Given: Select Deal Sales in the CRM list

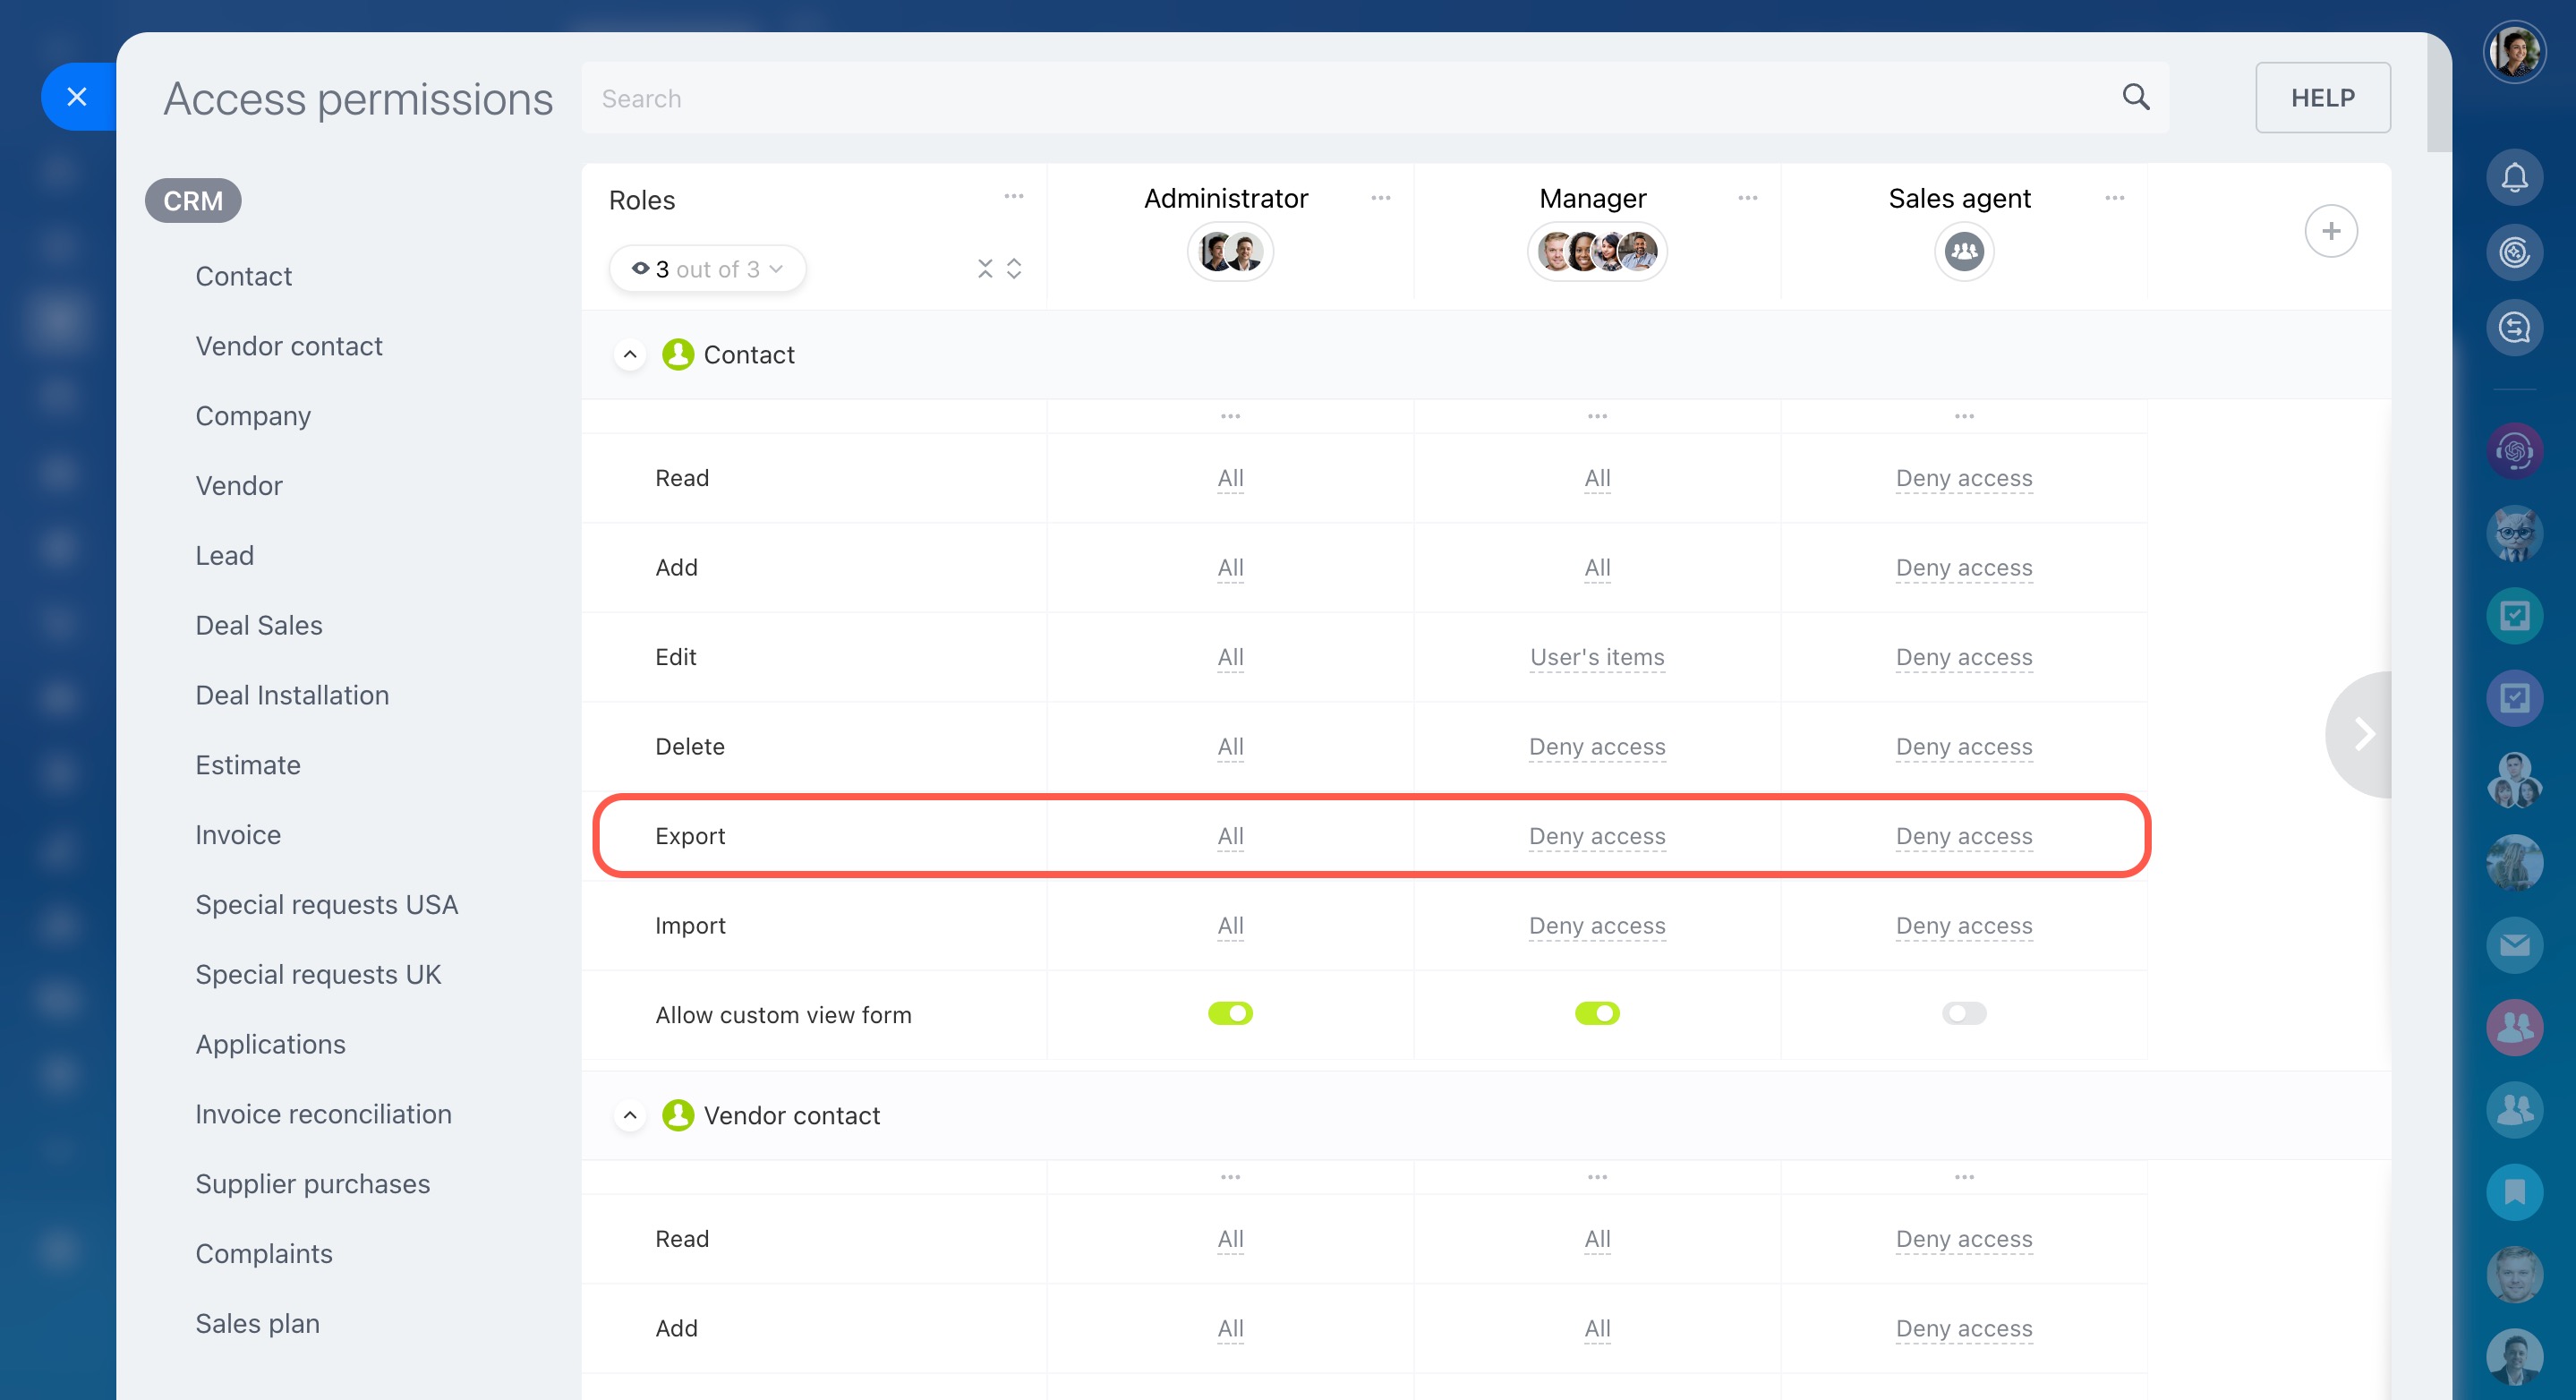Looking at the screenshot, I should (x=259, y=625).
